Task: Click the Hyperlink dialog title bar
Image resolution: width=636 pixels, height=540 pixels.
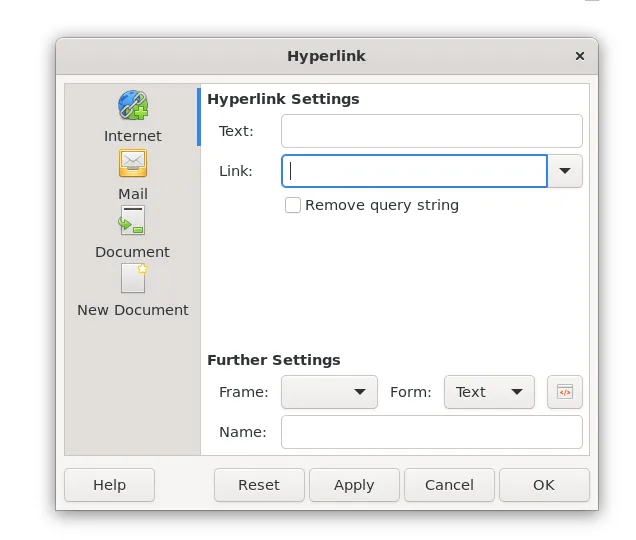Action: pyautogui.click(x=326, y=56)
